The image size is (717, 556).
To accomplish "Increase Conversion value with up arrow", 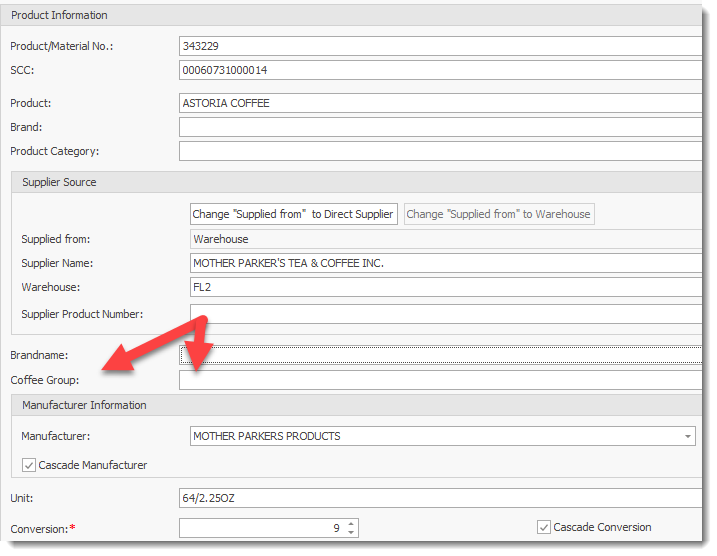I will 351,523.
